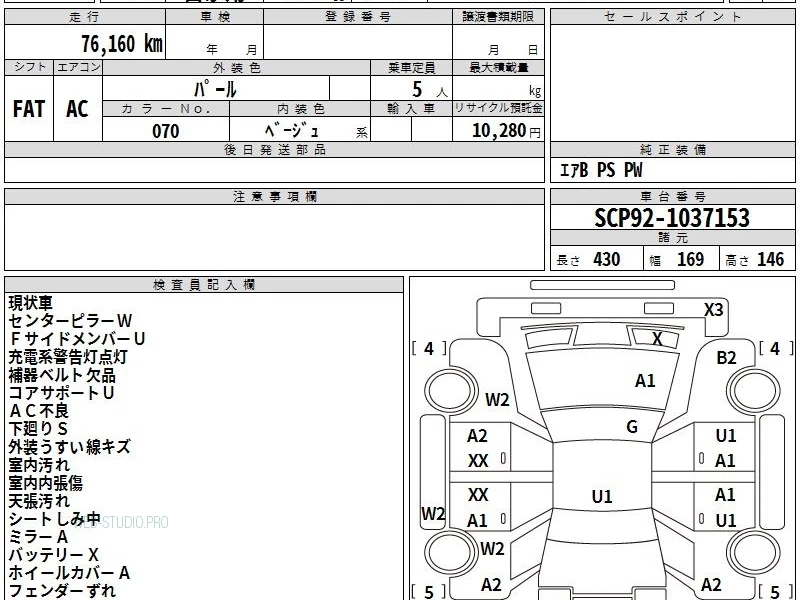
Task: Click the color number 070
Action: click(x=166, y=131)
